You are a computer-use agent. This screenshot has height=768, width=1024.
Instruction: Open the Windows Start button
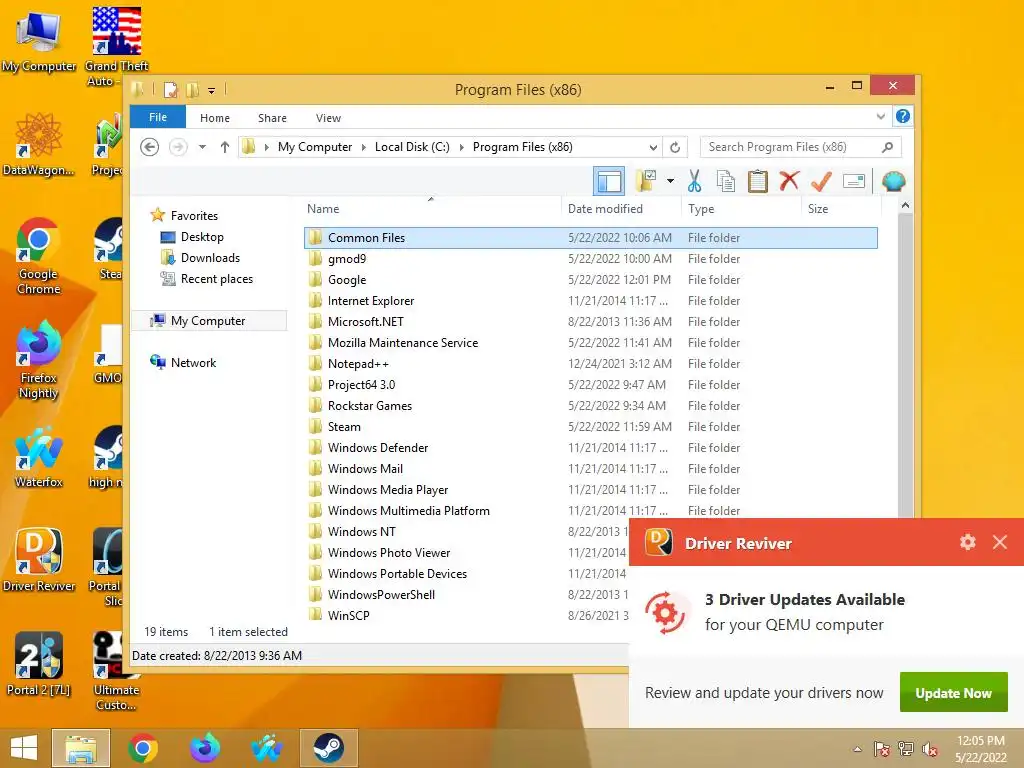[x=24, y=748]
